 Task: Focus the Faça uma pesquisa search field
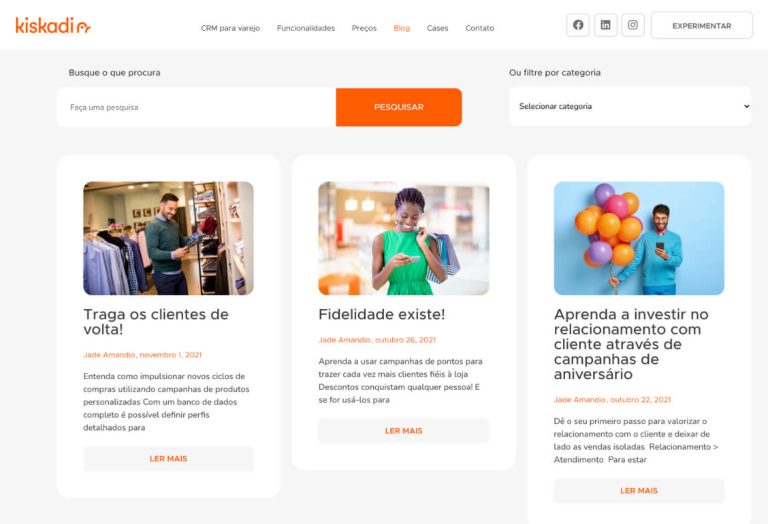click(x=196, y=107)
